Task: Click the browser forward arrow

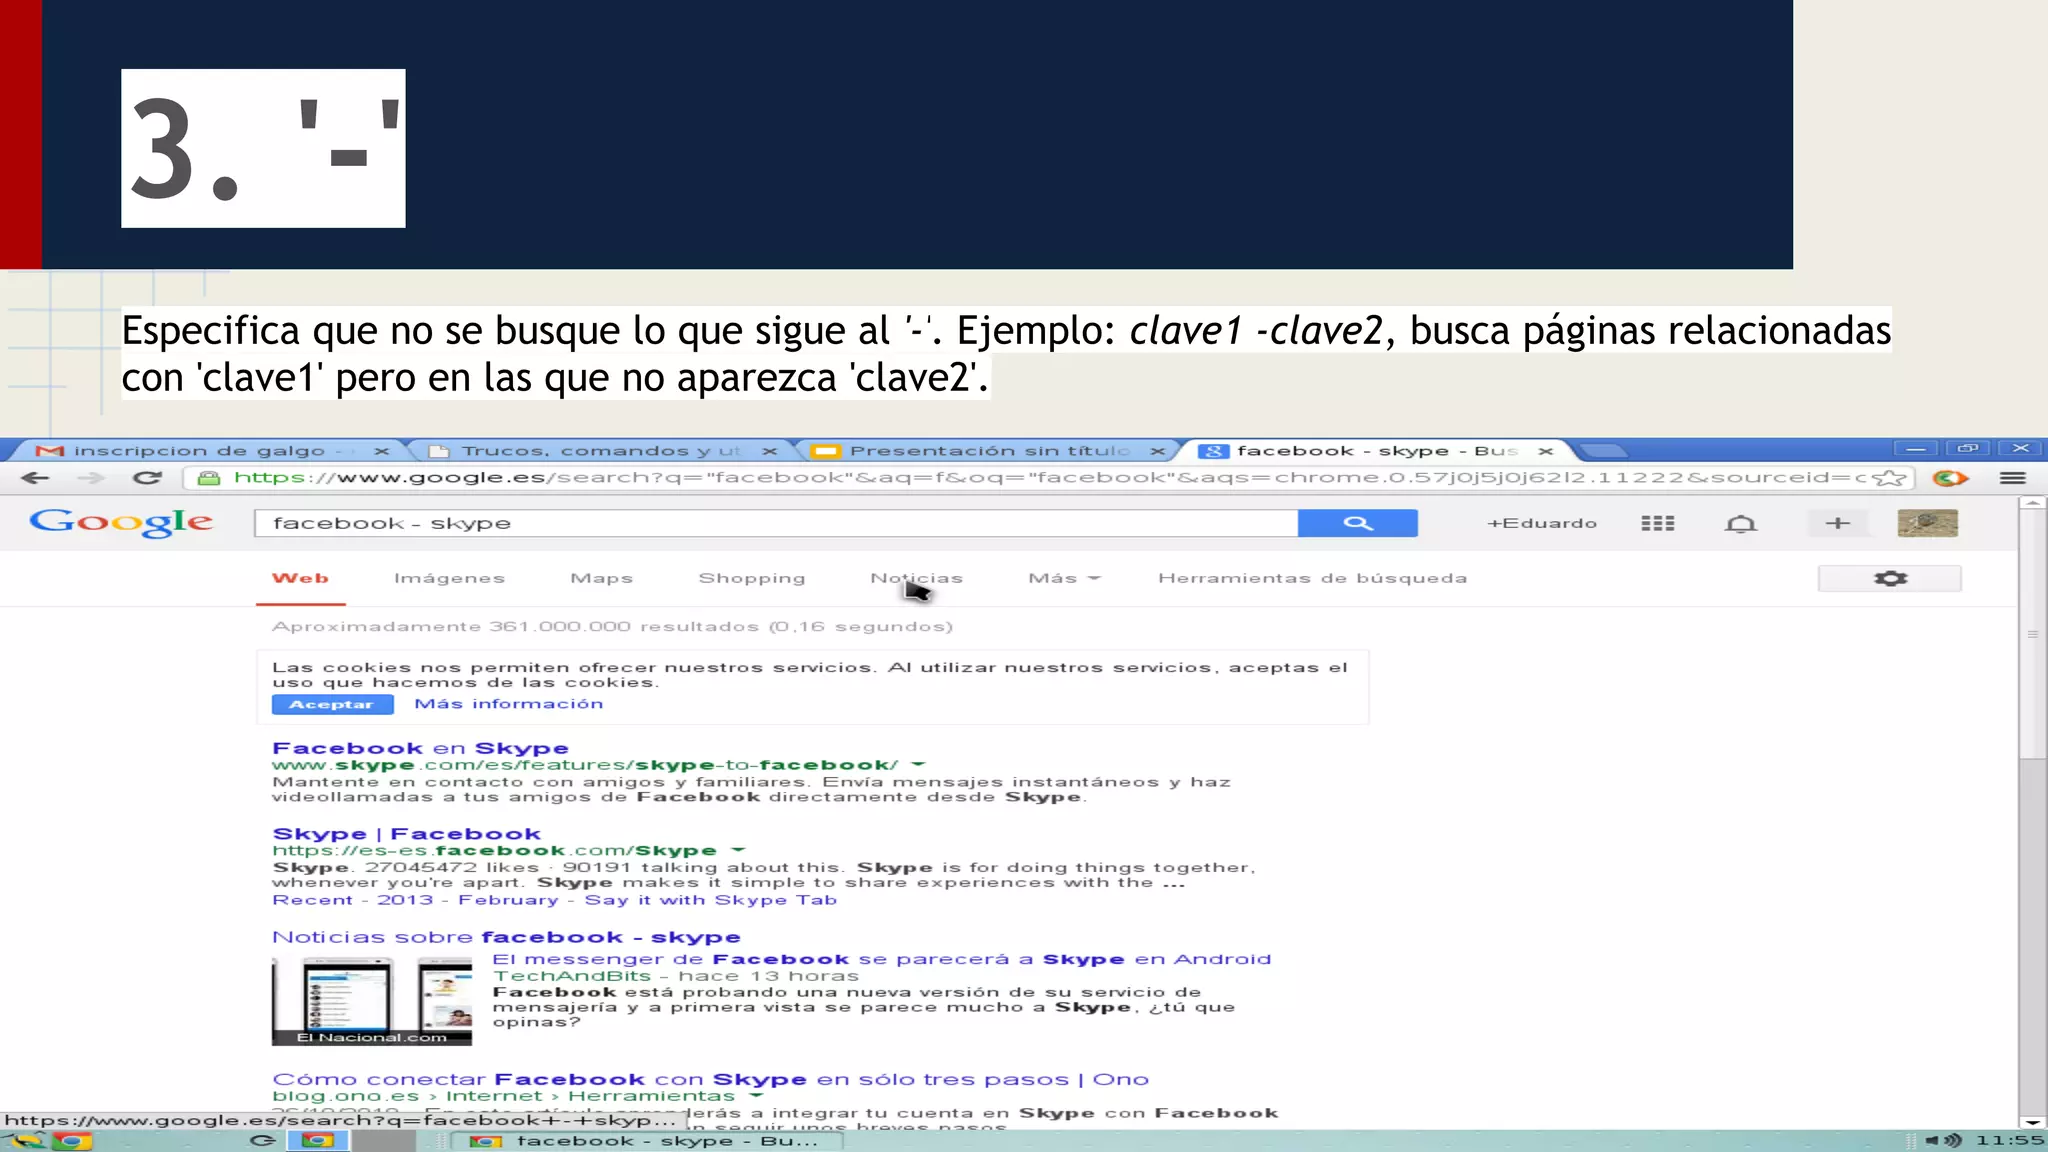Action: click(91, 478)
